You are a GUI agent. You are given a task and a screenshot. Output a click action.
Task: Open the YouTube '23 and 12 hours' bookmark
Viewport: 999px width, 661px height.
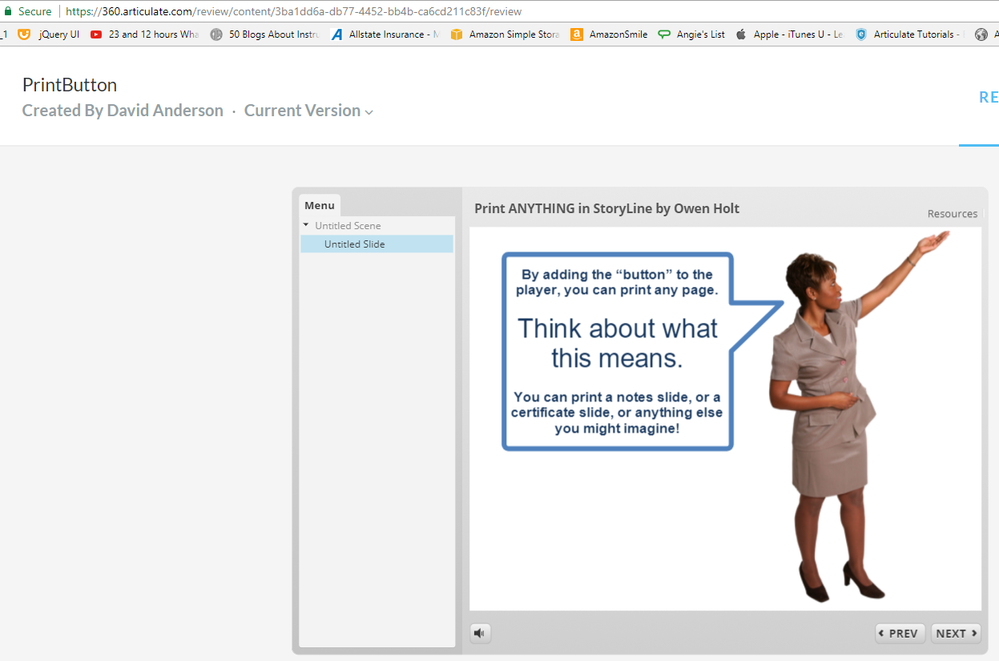tap(145, 34)
